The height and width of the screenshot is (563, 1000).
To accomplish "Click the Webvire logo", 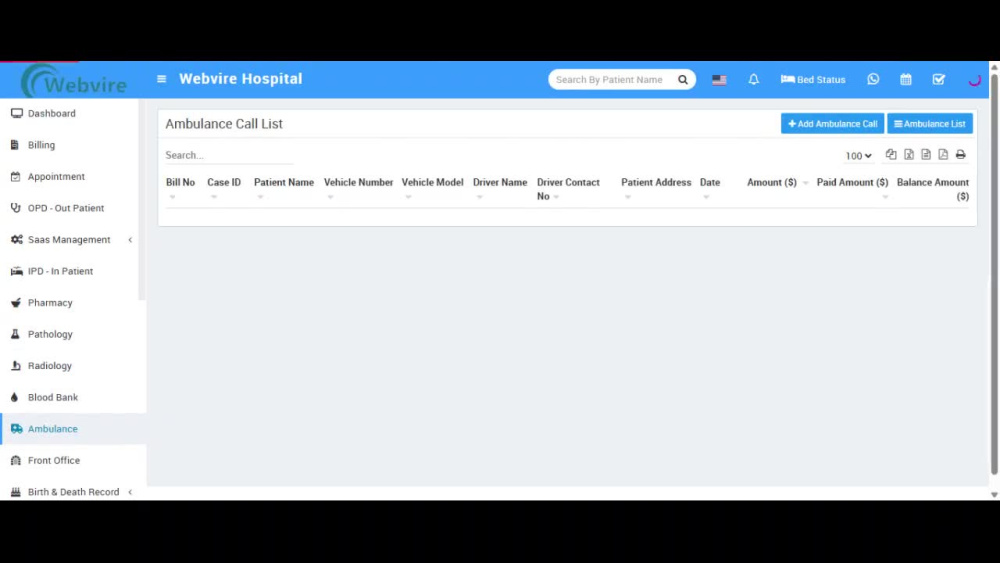I will [x=74, y=80].
